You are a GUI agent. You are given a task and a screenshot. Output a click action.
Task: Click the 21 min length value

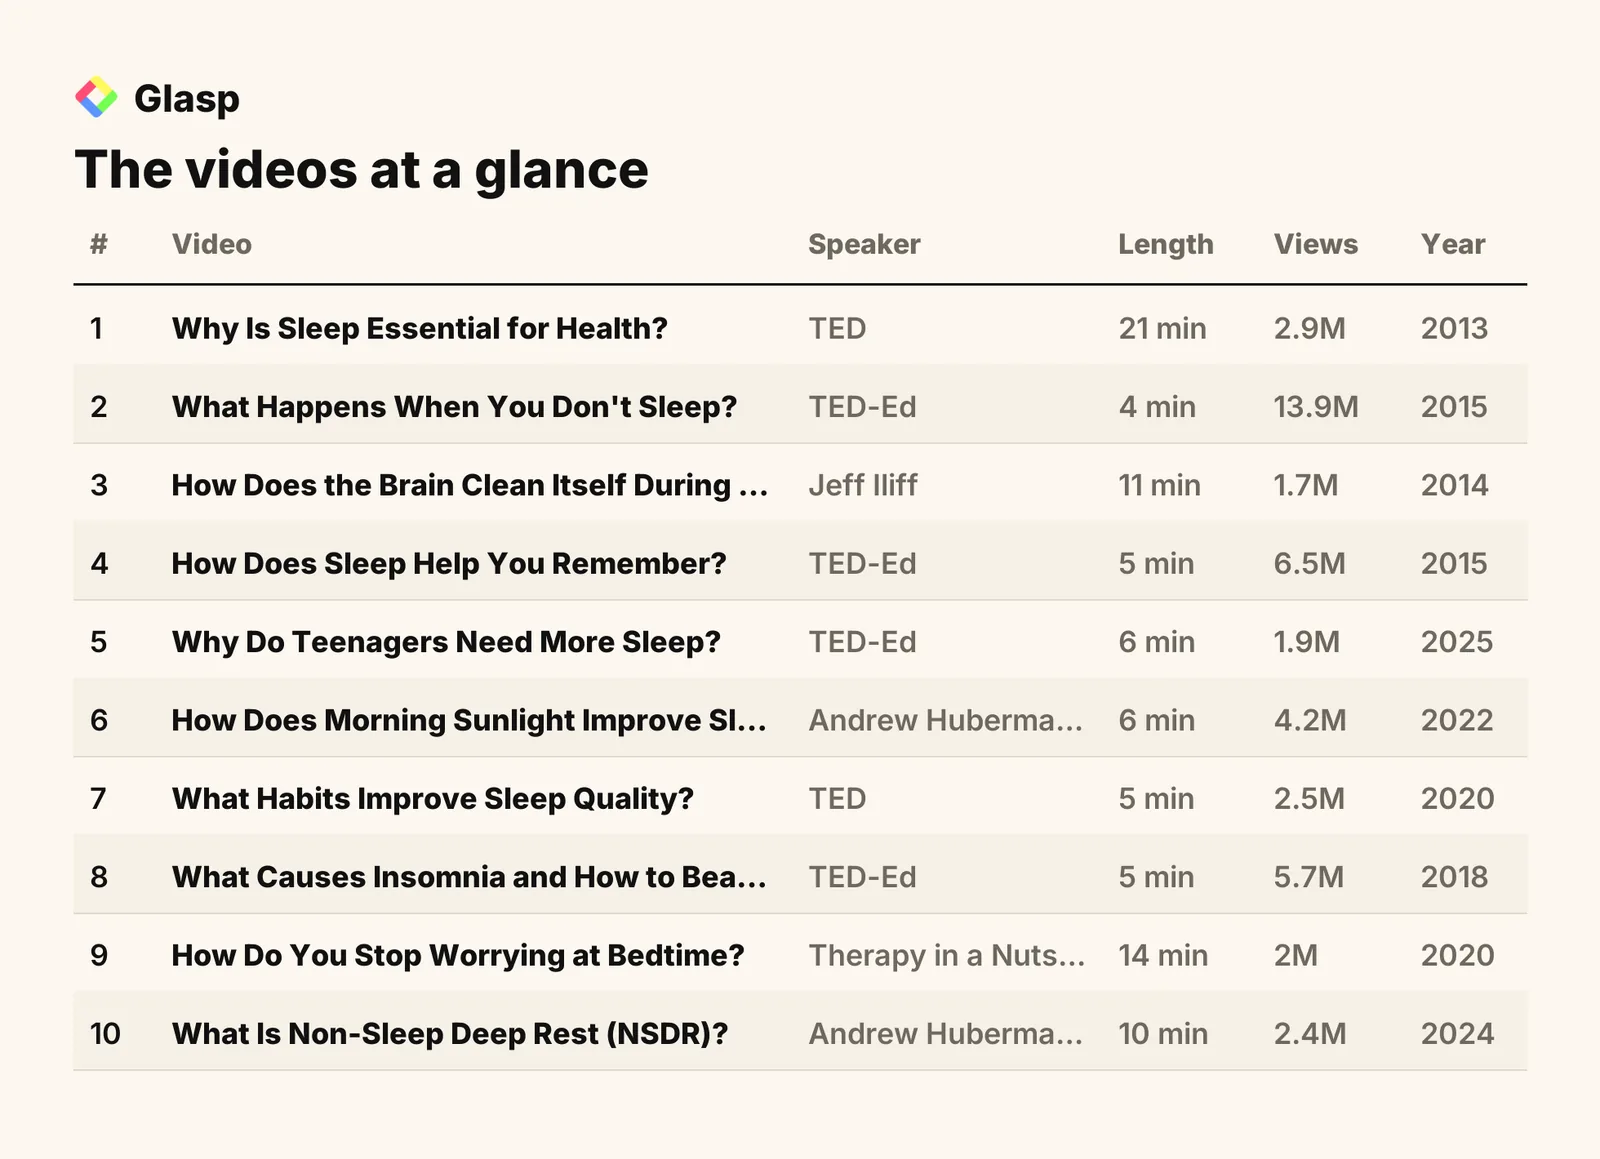[x=1162, y=328]
